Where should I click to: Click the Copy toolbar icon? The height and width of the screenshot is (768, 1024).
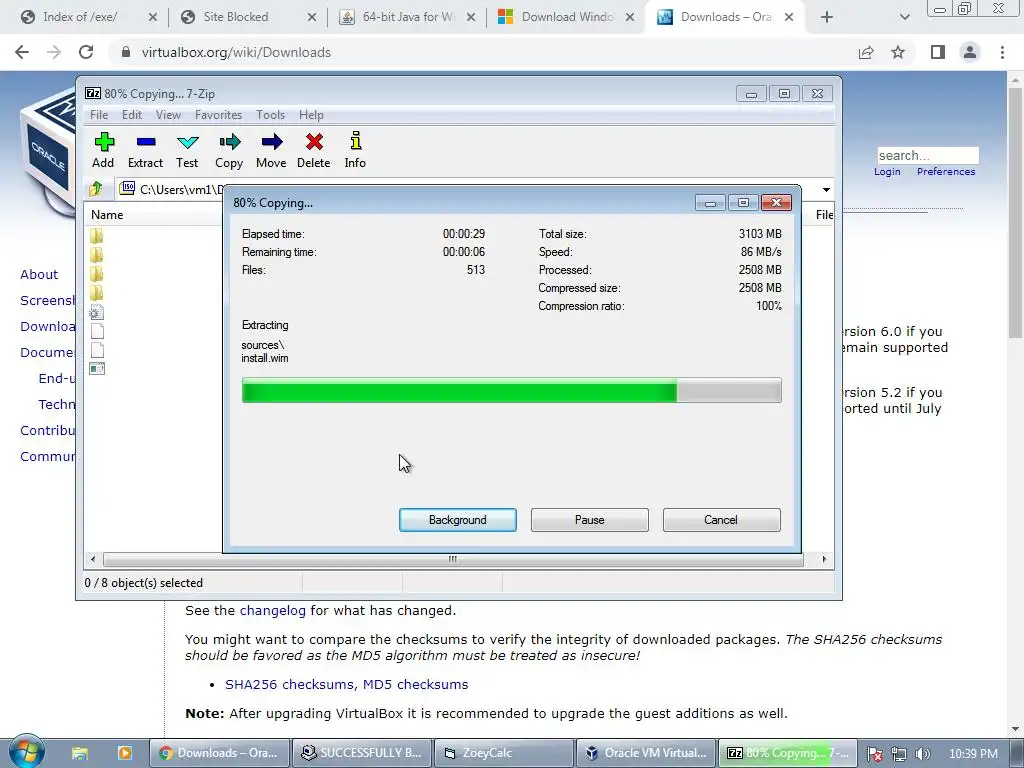click(x=229, y=150)
